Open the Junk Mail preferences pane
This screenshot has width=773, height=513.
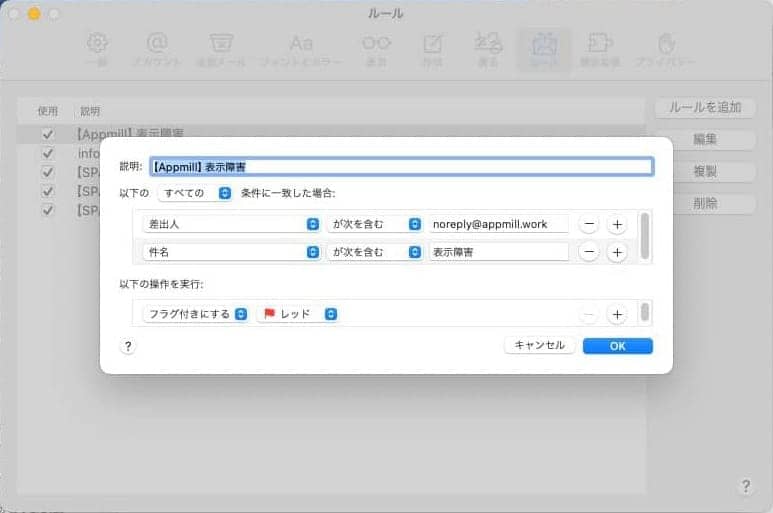coord(221,49)
